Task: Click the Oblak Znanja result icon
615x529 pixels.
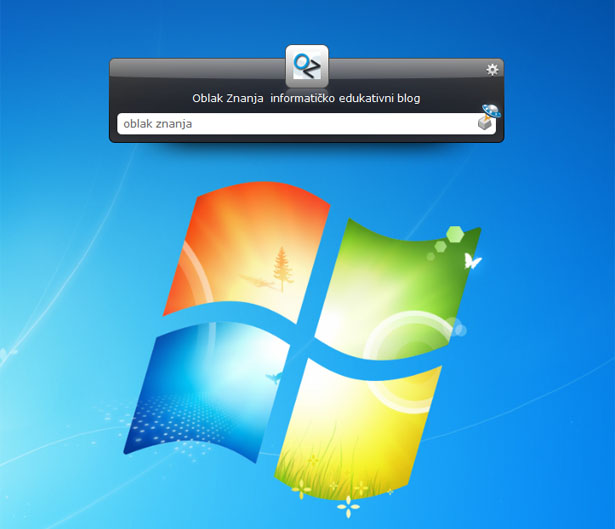Action: (x=306, y=67)
